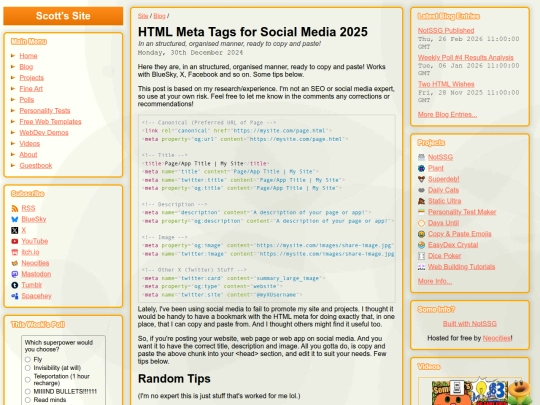Open Free Web Templates menu link
This screenshot has height=405, width=540.
pos(50,122)
